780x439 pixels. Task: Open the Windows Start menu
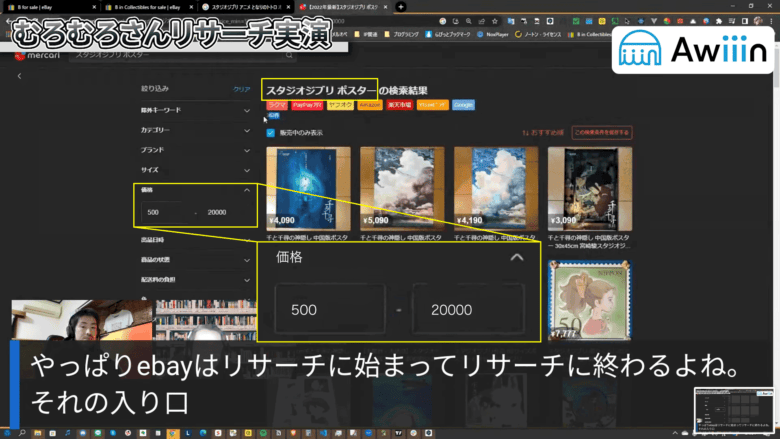(7, 433)
